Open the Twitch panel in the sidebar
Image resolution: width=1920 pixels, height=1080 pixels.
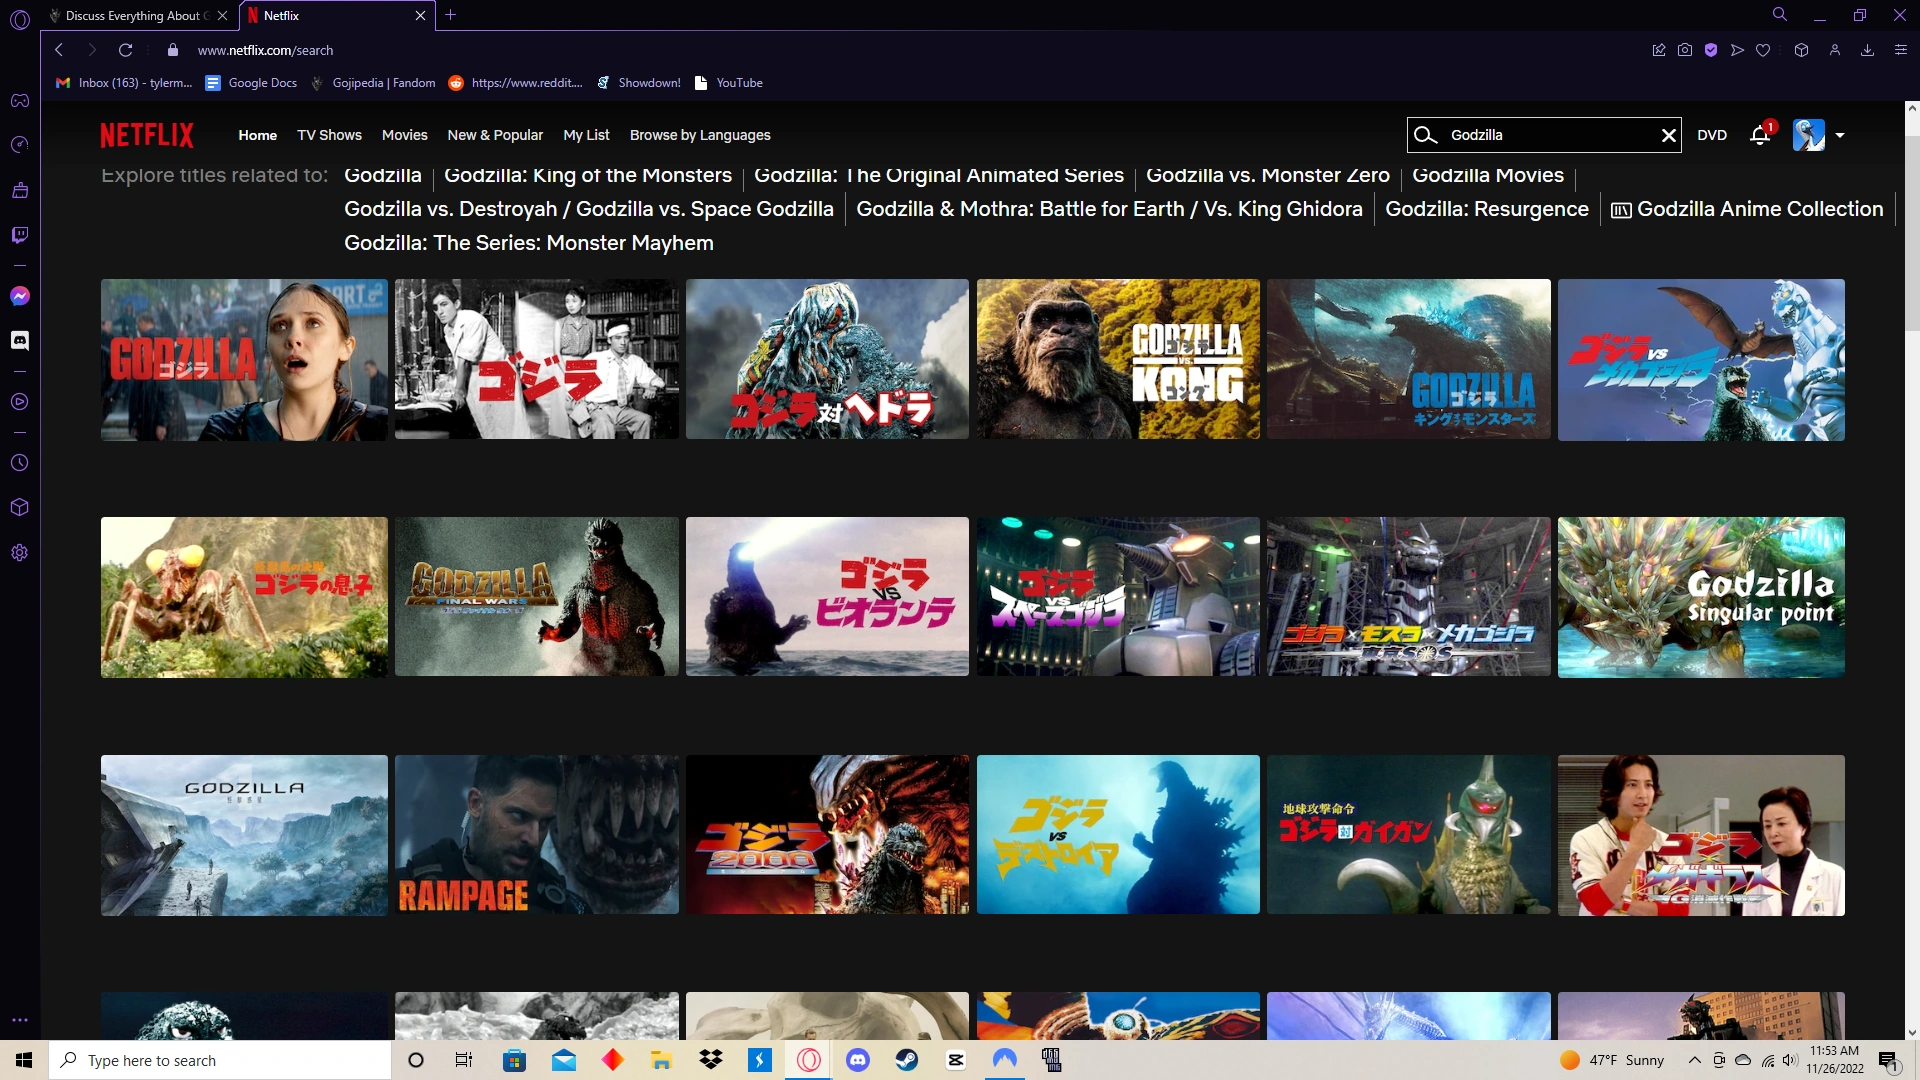pos(20,235)
